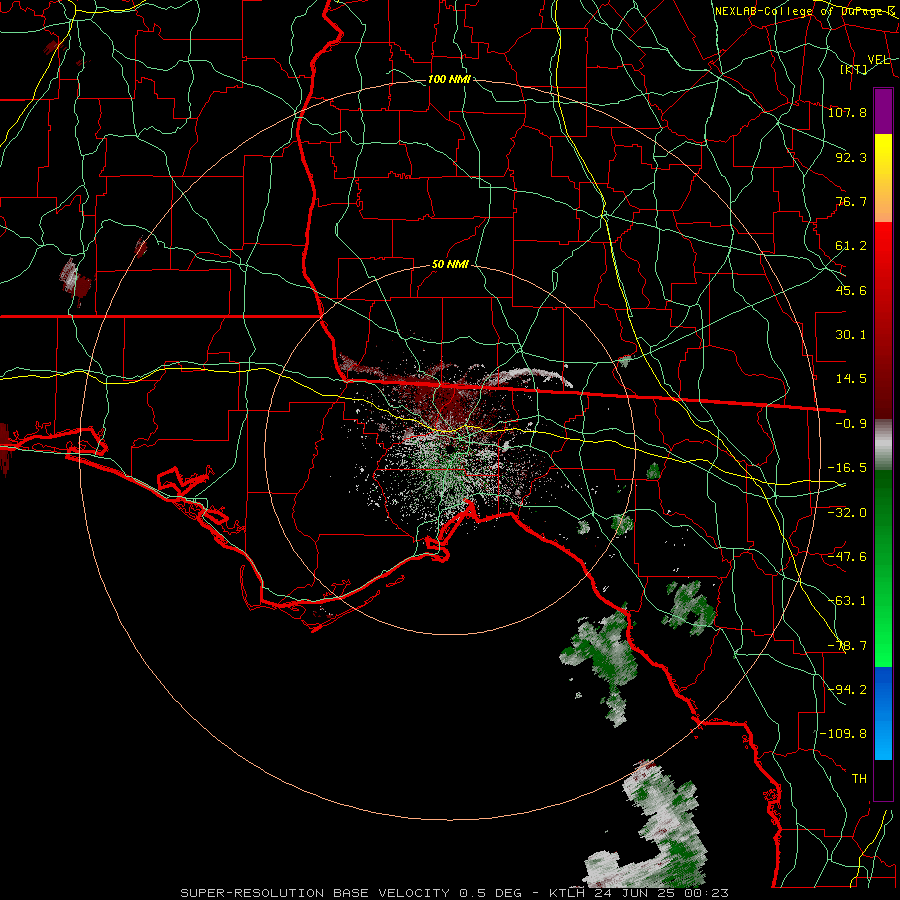Click the purple segment of velocity color bar

(x=883, y=112)
